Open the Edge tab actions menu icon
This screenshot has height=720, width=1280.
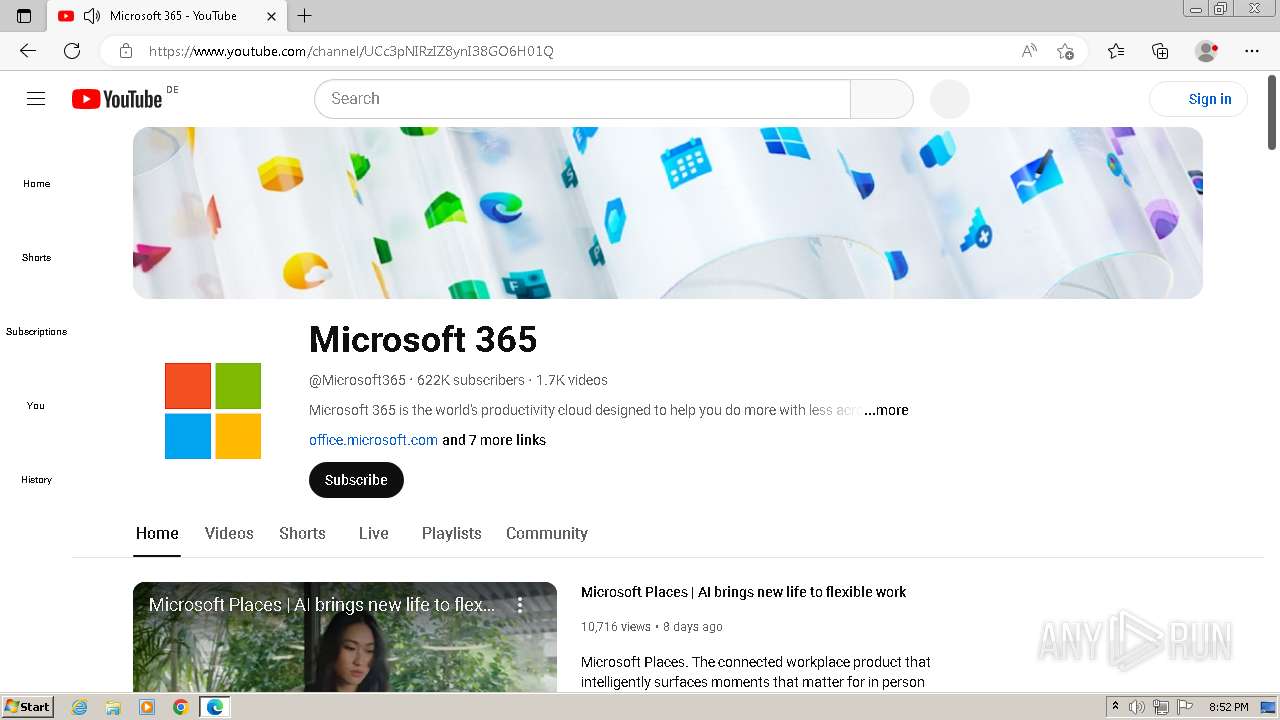coord(24,16)
